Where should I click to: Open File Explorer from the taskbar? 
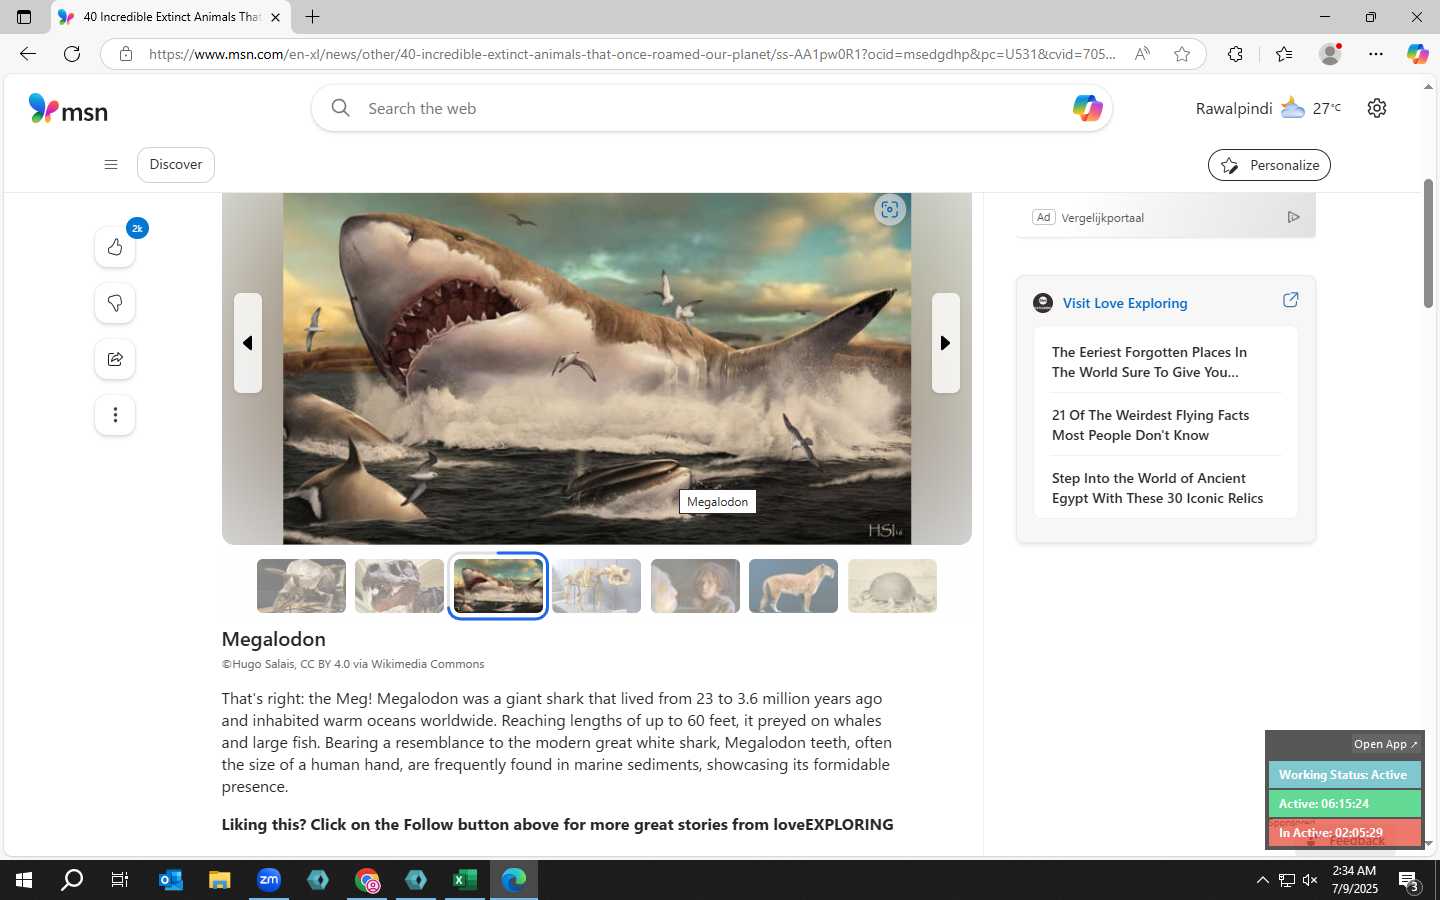point(220,880)
